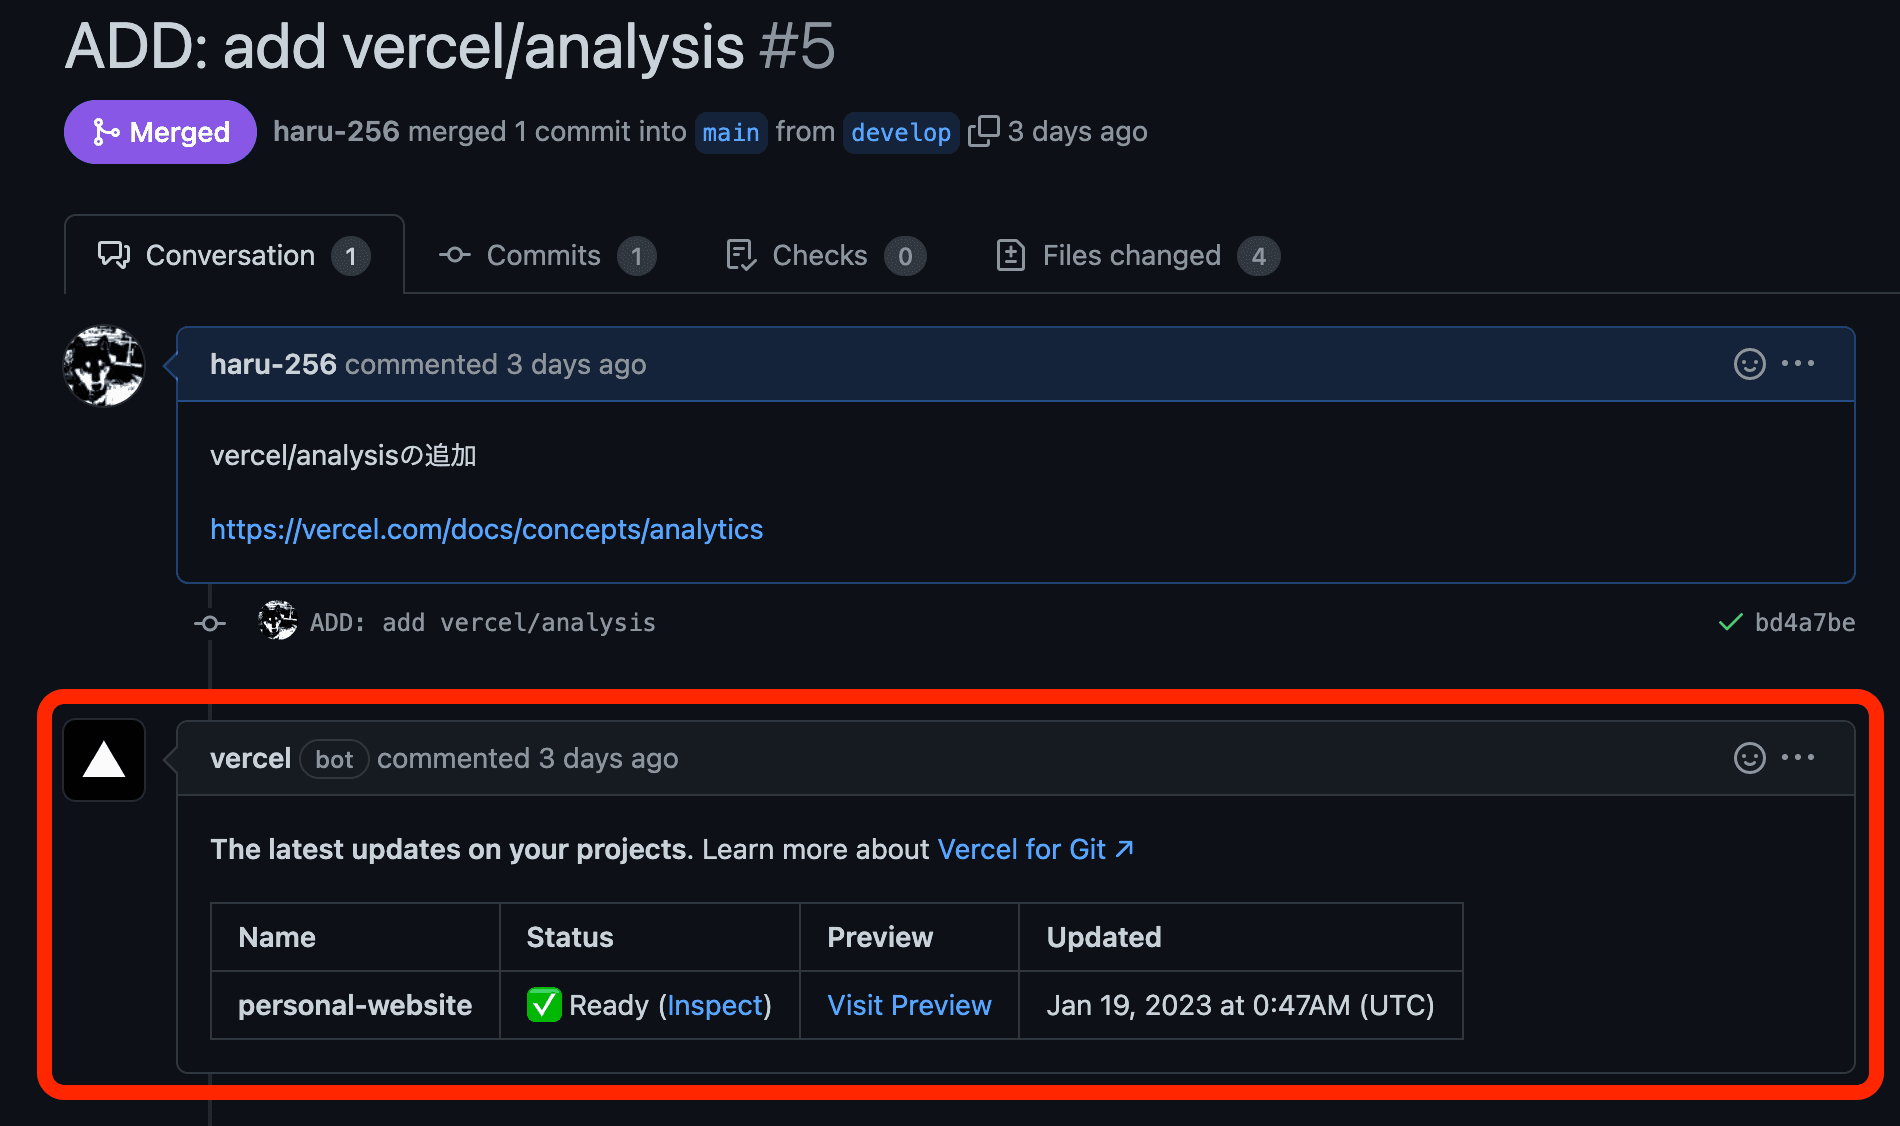Open options menu on haru-256's comment
The width and height of the screenshot is (1900, 1126).
click(x=1798, y=364)
